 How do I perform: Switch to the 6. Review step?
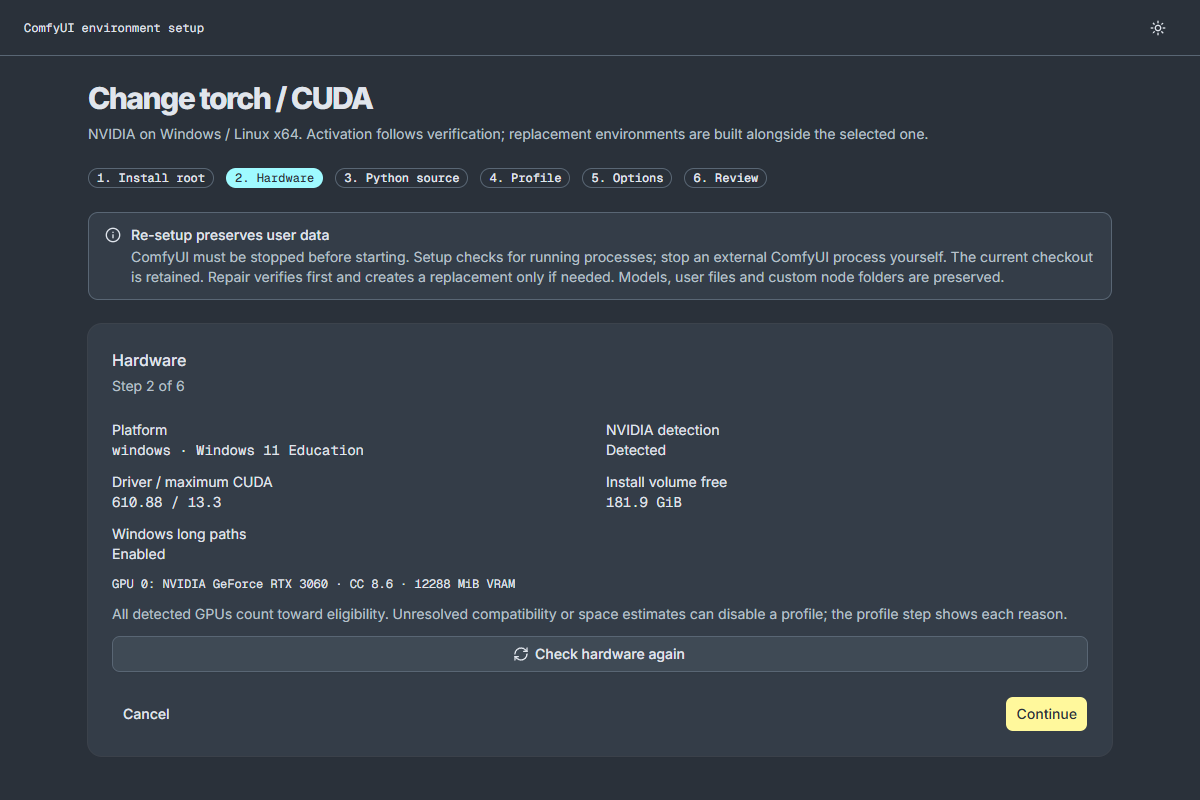tap(726, 178)
